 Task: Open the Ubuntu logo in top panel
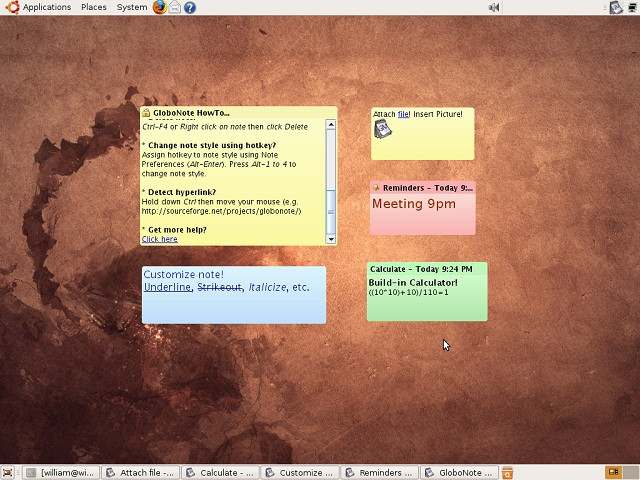13,7
